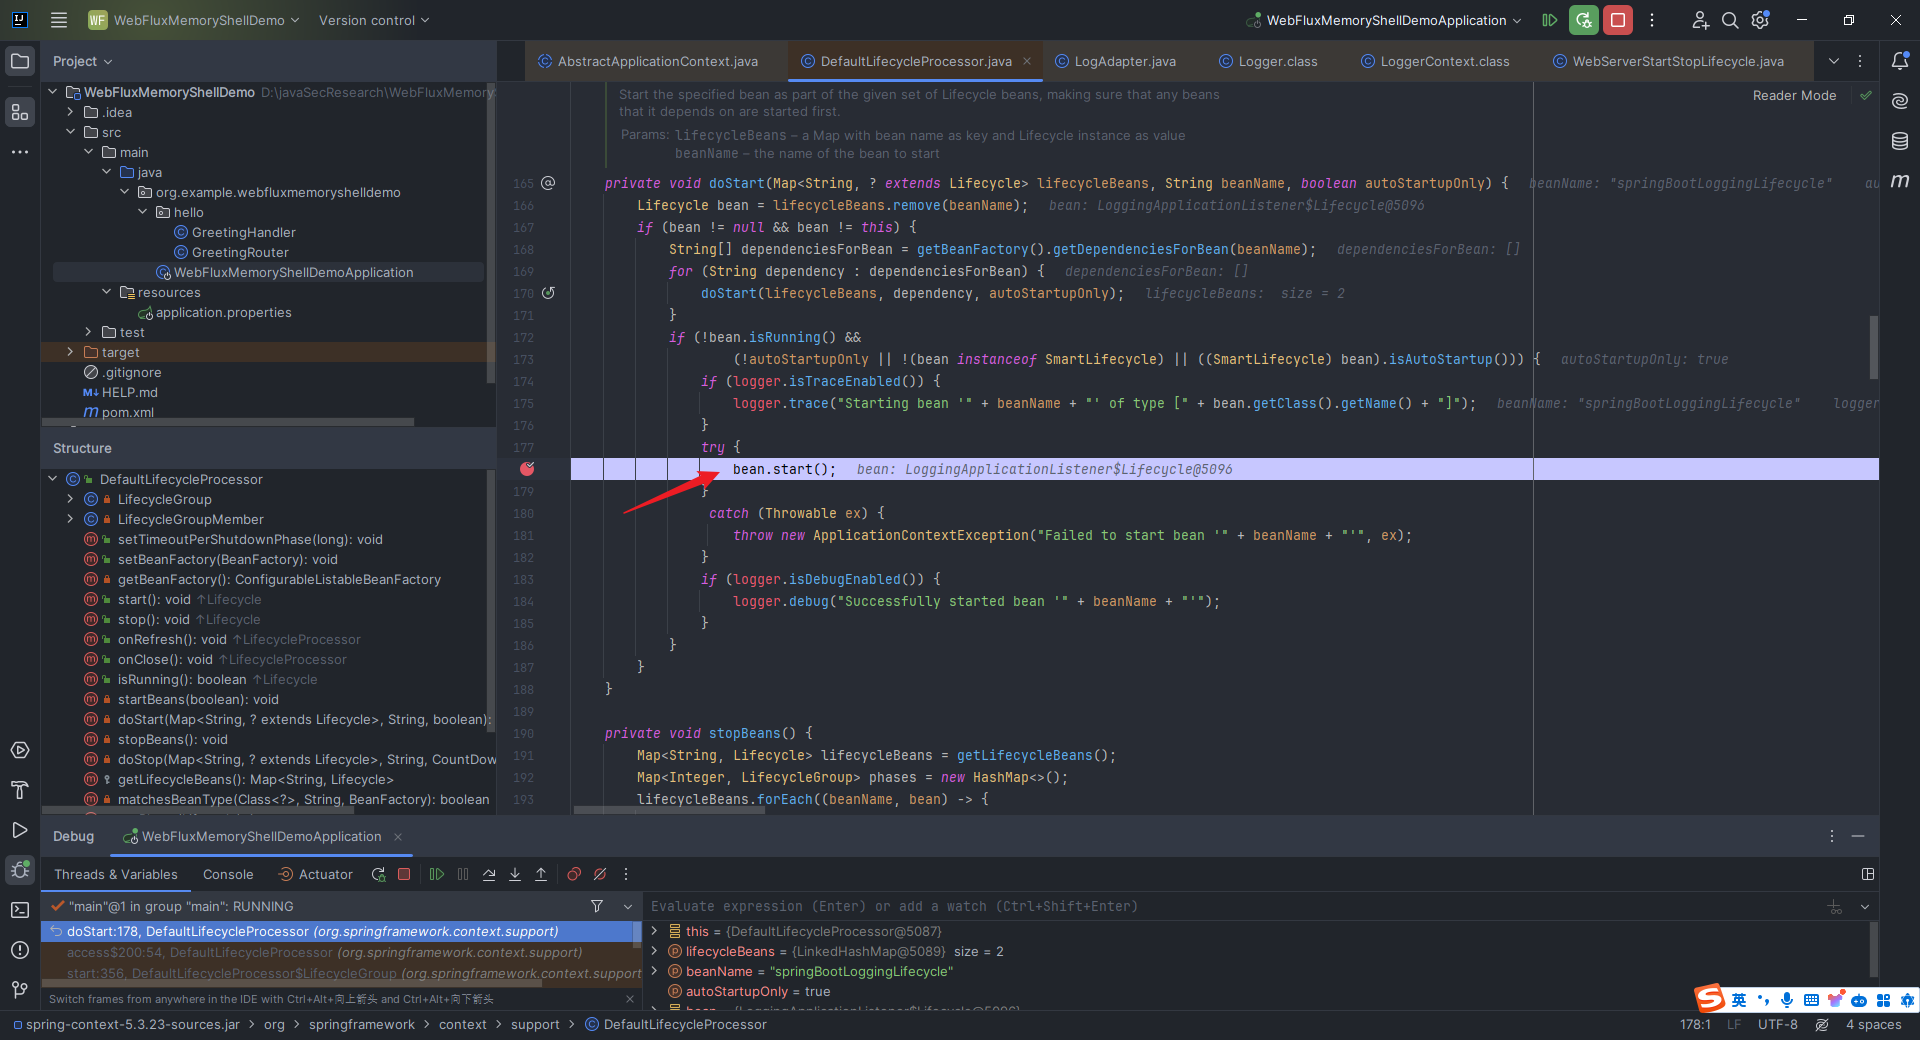1920x1040 pixels.
Task: Click springframework breadcrumb
Action: [361, 1024]
